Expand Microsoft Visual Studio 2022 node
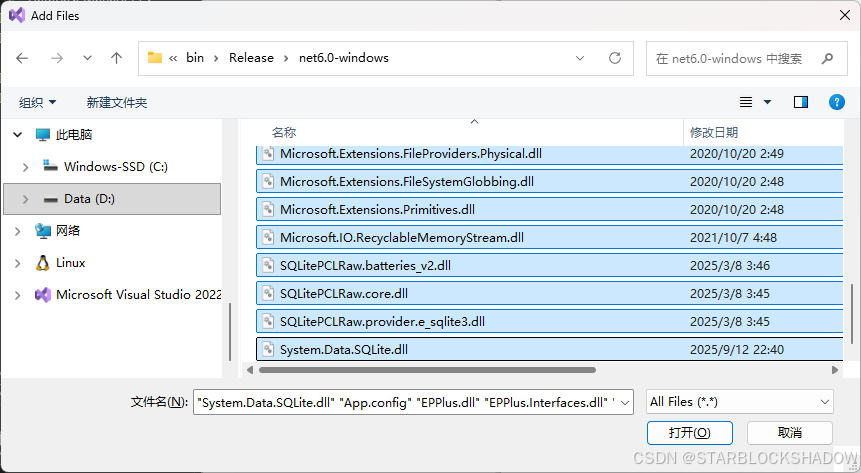The height and width of the screenshot is (473, 861). (18, 295)
